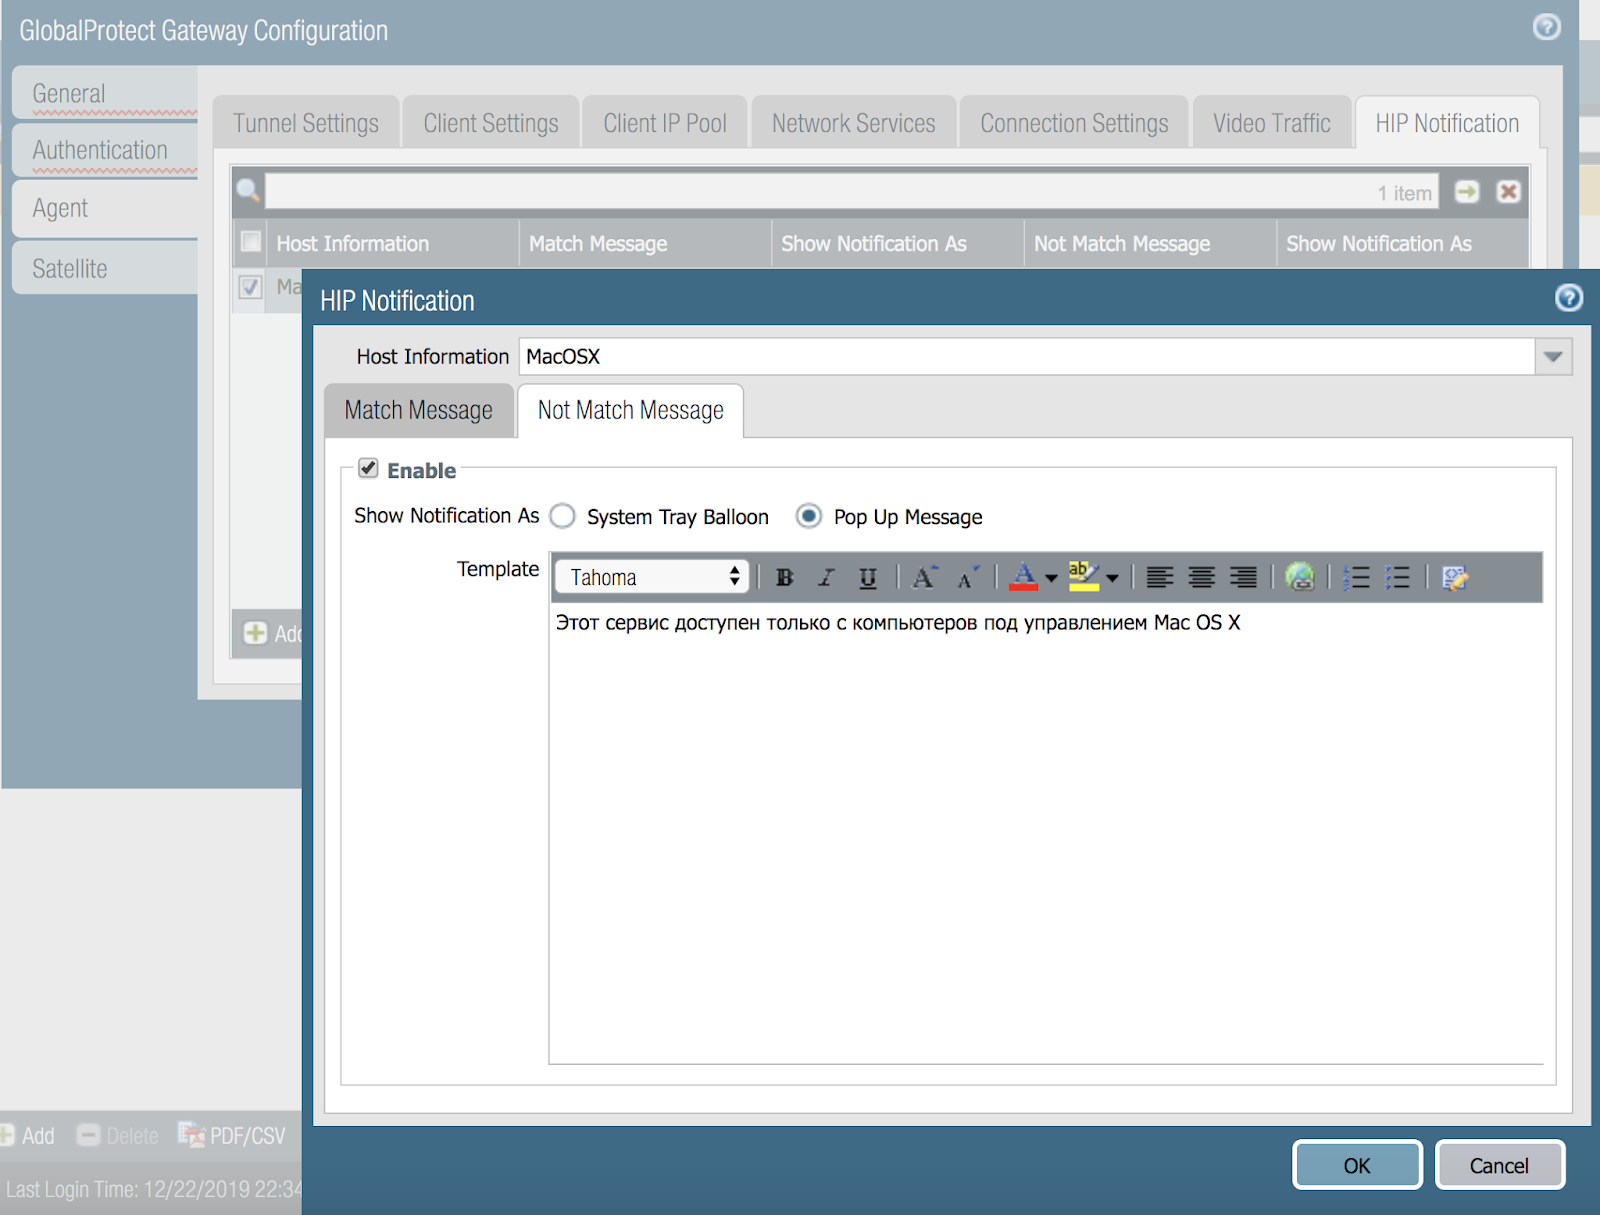Switch to the Video Traffic tab
1600x1215 pixels.
(x=1271, y=123)
